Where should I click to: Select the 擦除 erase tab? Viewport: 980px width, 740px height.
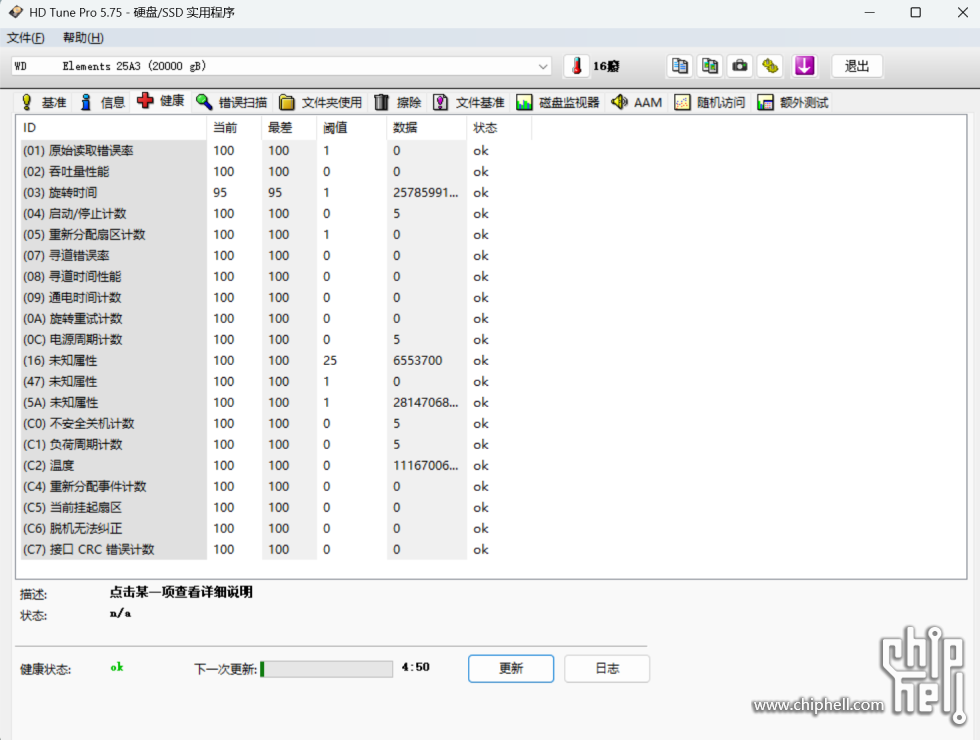(x=397, y=102)
